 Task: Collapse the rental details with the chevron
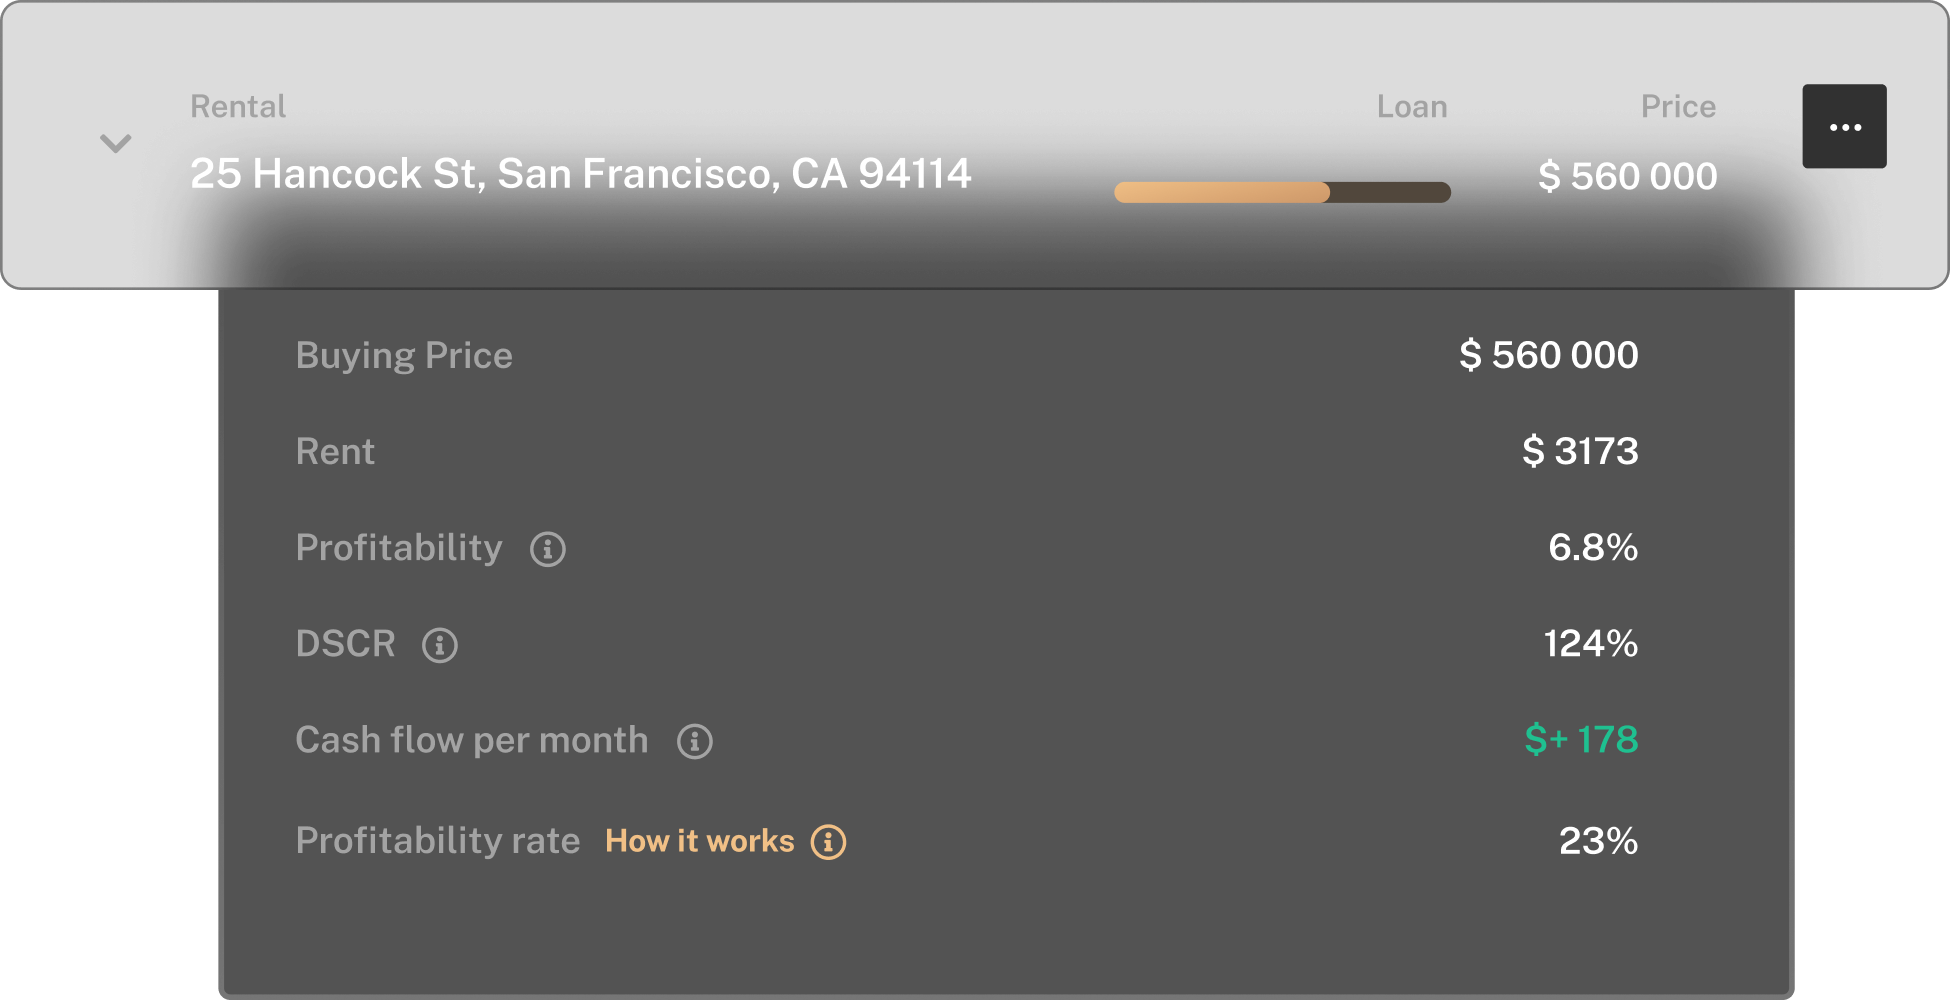[116, 143]
